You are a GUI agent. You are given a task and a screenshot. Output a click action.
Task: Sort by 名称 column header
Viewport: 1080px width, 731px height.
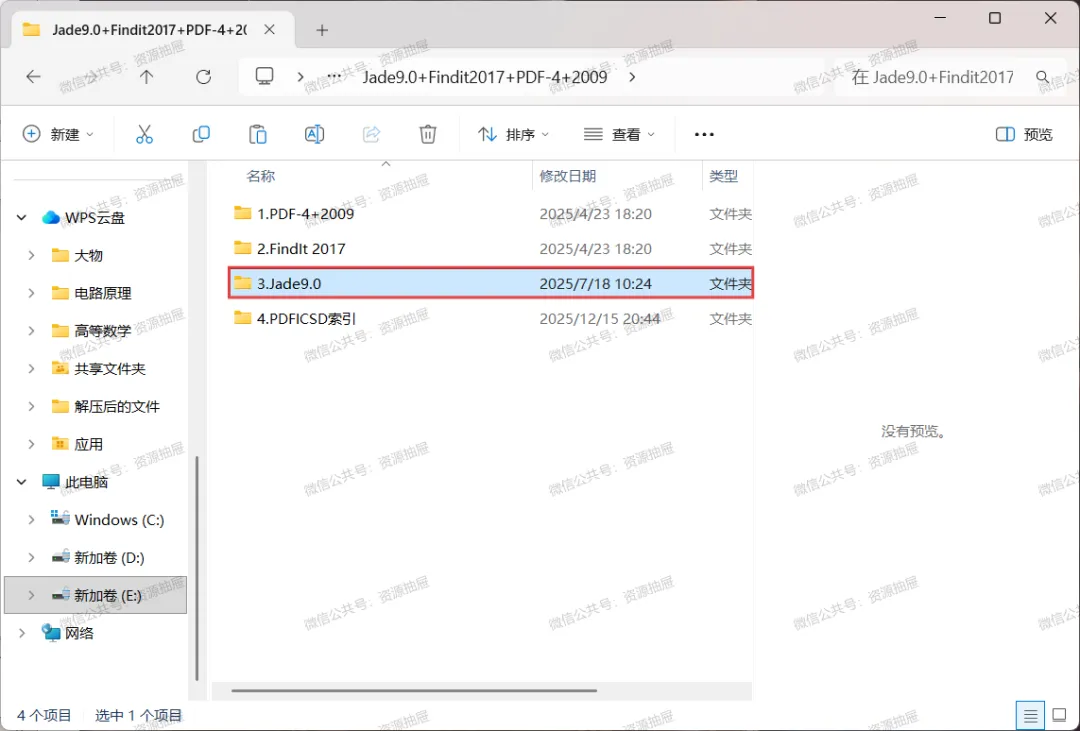(260, 176)
